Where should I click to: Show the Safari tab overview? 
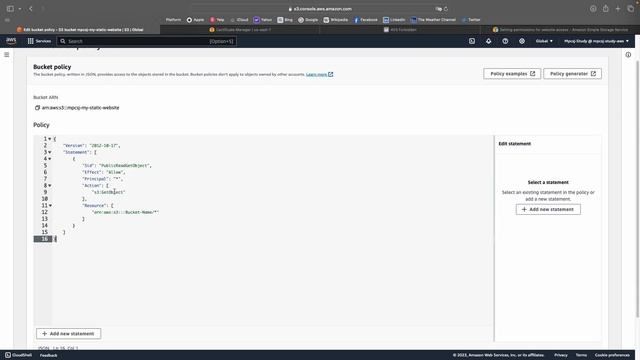tap(631, 9)
